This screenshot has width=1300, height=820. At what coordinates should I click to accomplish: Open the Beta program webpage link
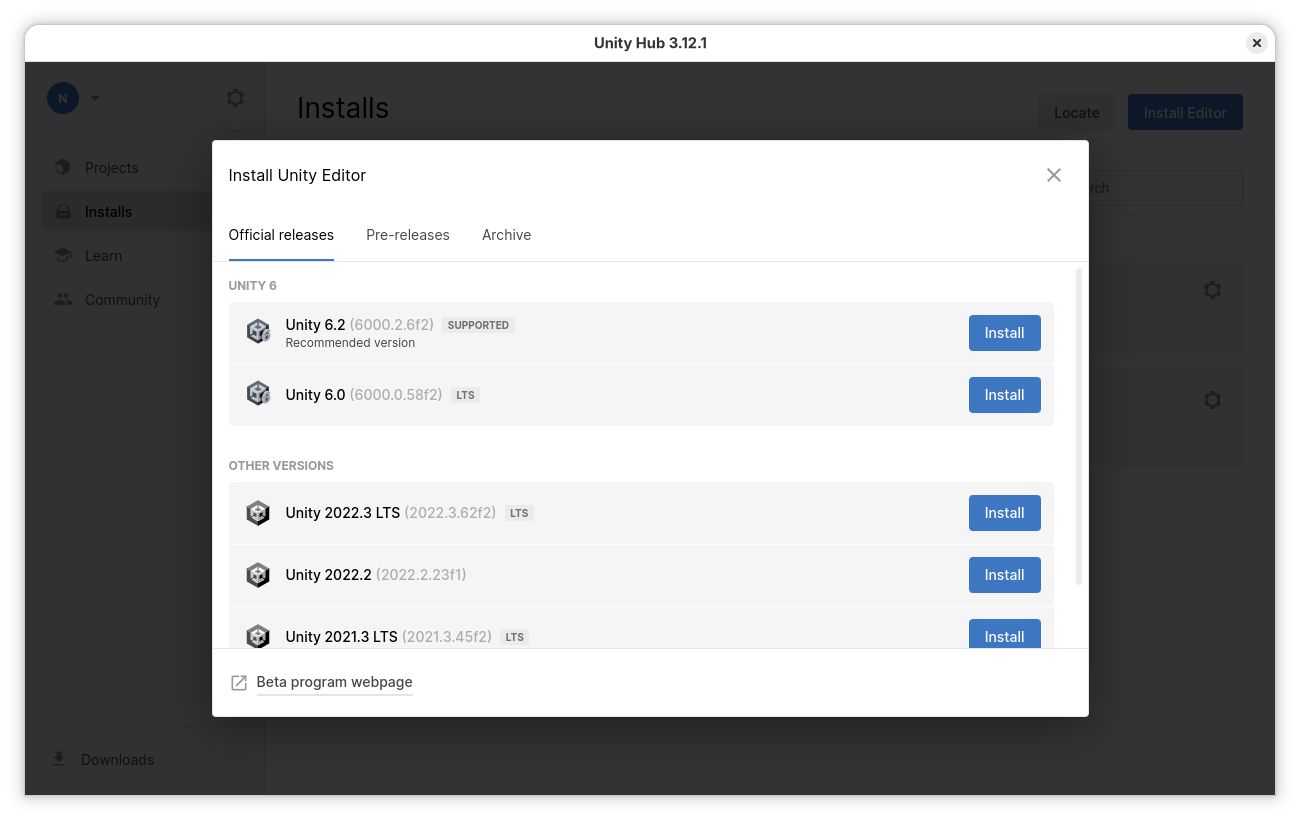pyautogui.click(x=334, y=682)
